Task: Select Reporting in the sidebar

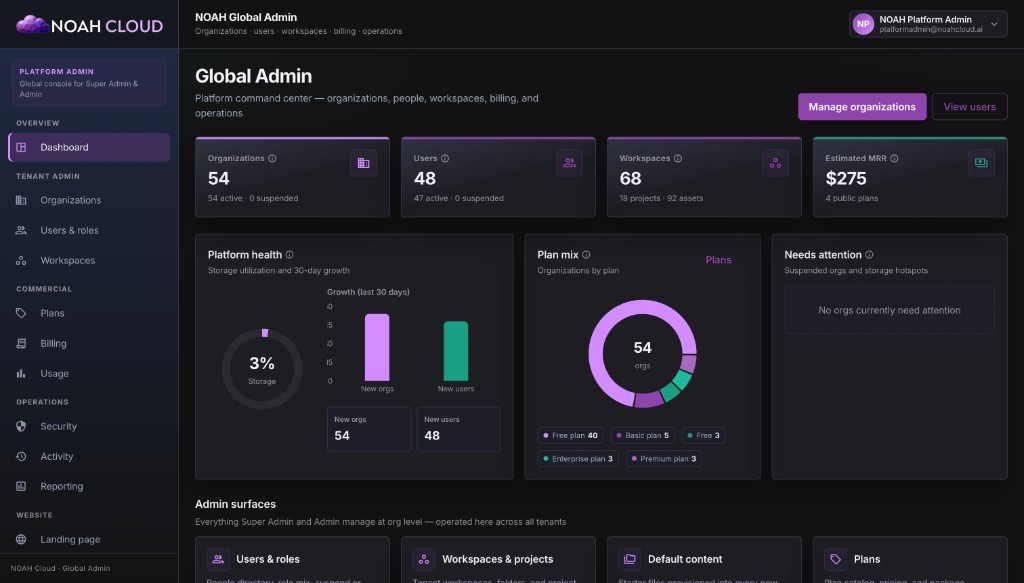Action: tap(89, 486)
